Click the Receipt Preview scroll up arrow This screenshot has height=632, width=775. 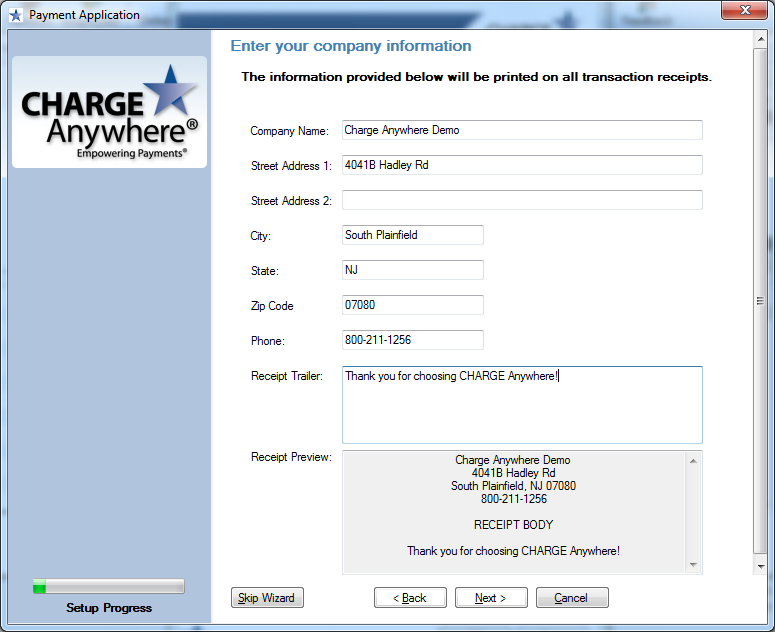tap(694, 461)
